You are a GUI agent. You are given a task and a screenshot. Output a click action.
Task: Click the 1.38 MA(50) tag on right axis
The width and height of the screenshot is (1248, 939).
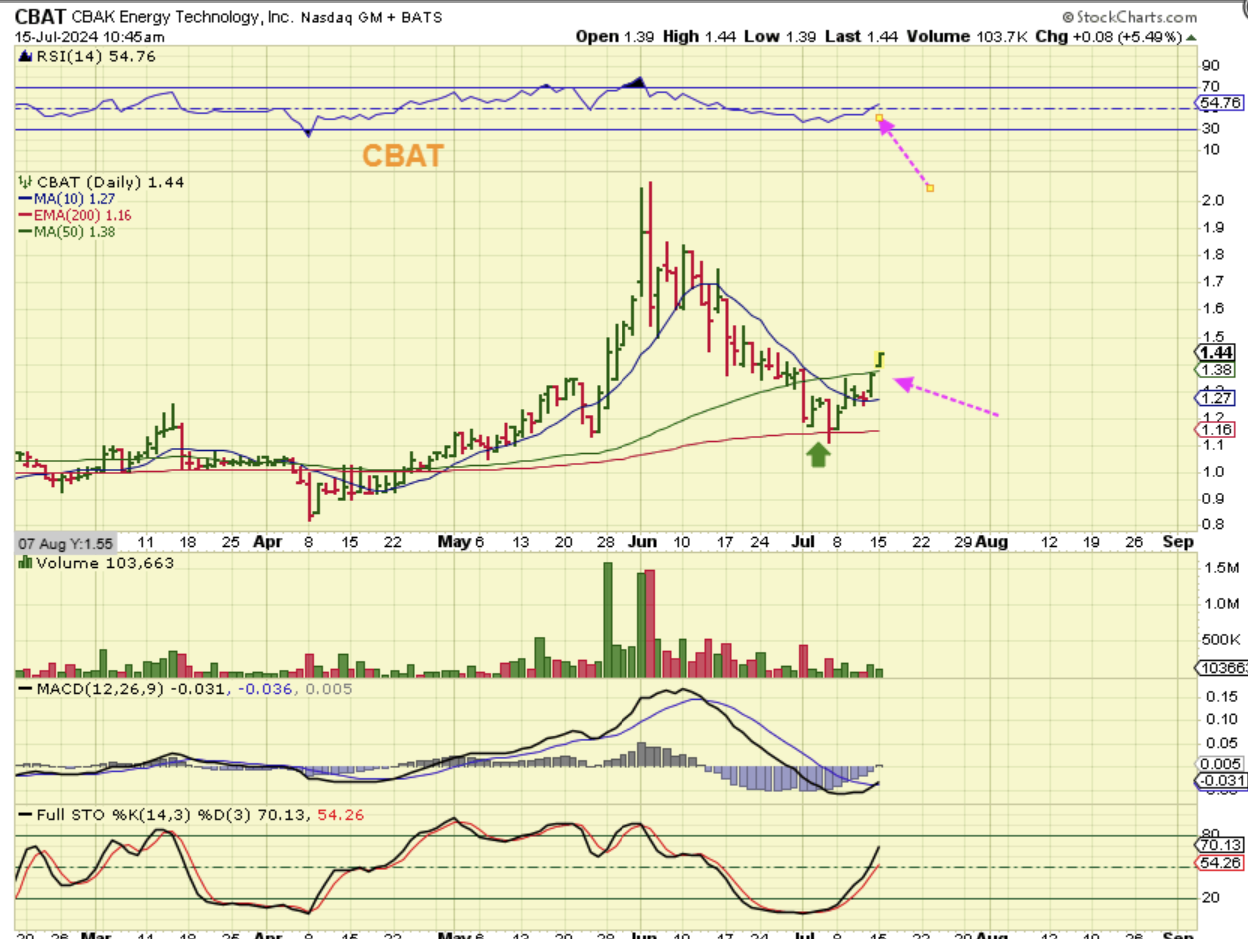click(x=1217, y=369)
